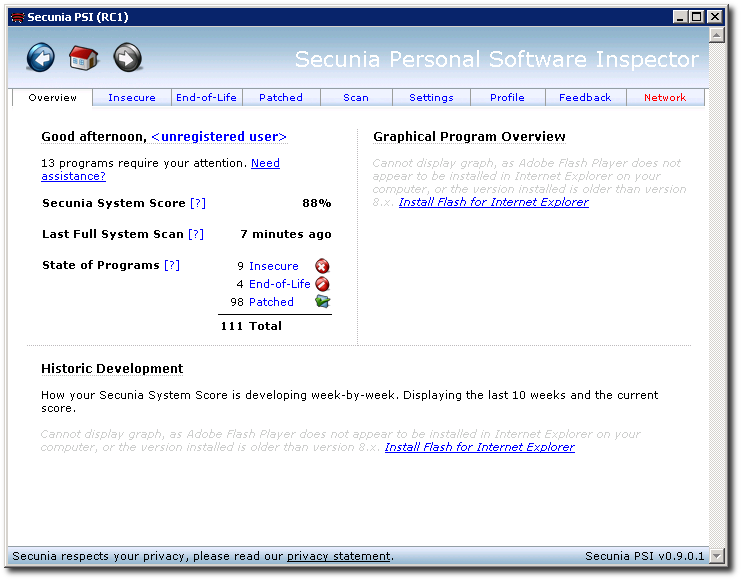Open the Scan tab
Image resolution: width=741 pixels, height=580 pixels.
356,97
